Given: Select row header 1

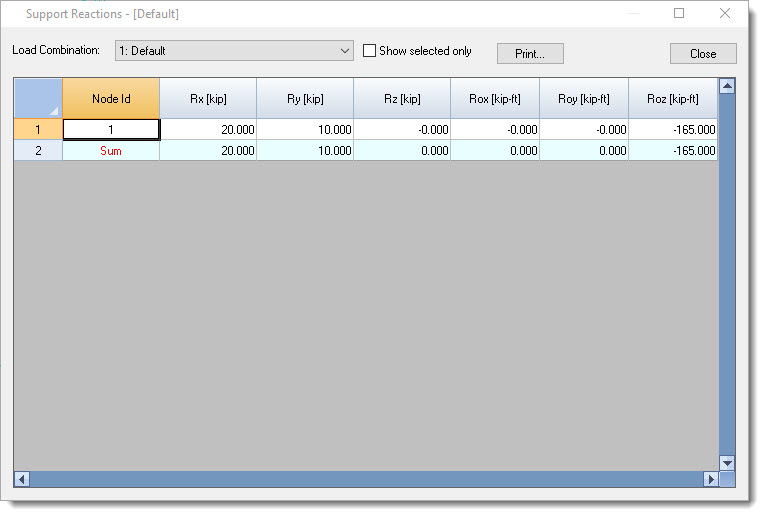Looking at the screenshot, I should tap(38, 129).
